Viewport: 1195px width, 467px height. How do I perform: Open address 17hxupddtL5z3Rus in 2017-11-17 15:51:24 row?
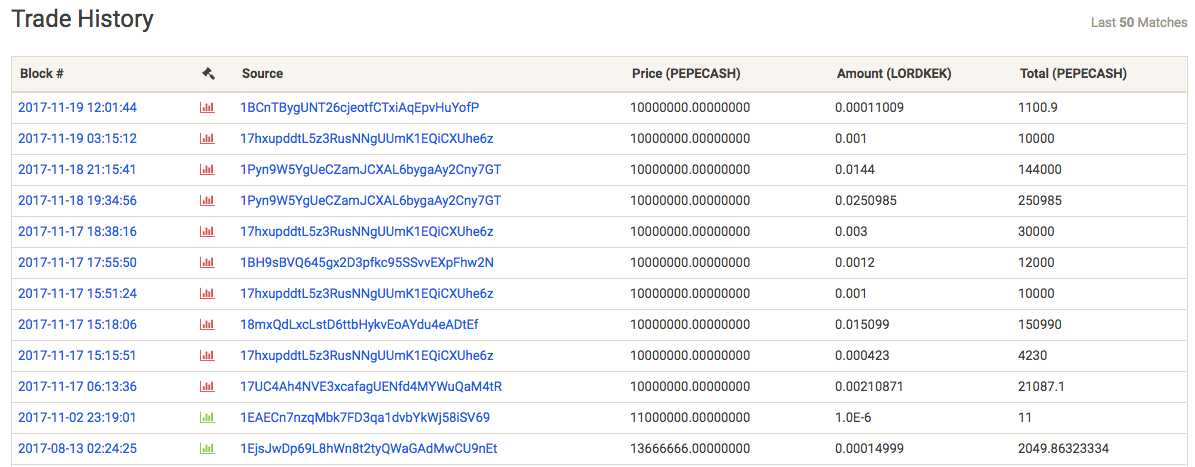pos(367,293)
